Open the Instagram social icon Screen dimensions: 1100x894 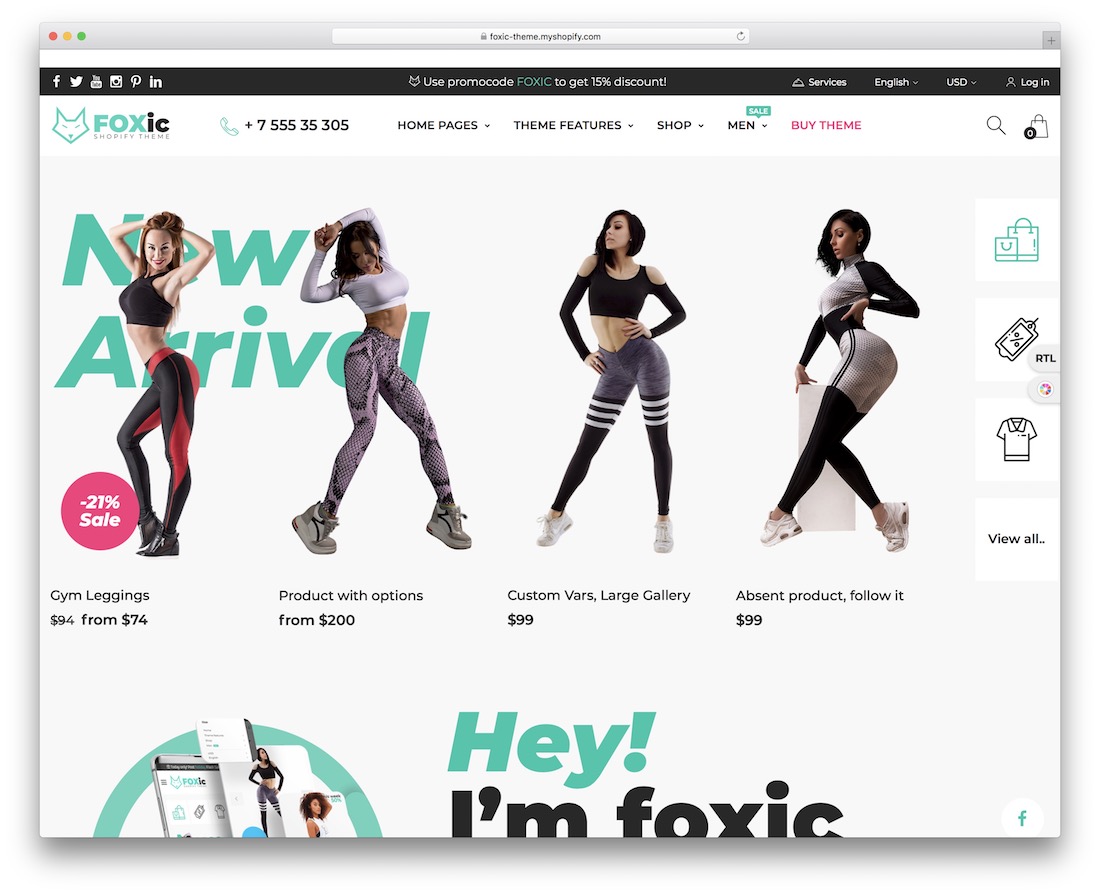[116, 81]
